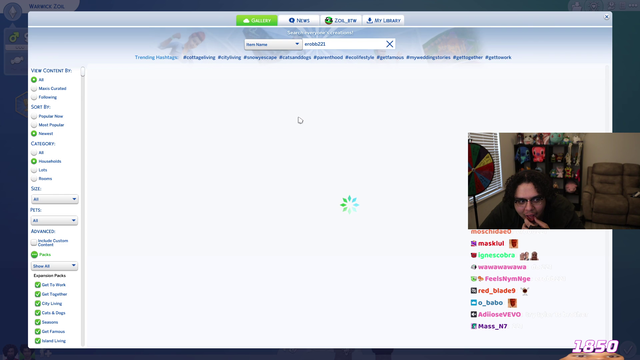This screenshot has width=640, height=360.
Task: Select Following radio option
Action: click(x=34, y=97)
